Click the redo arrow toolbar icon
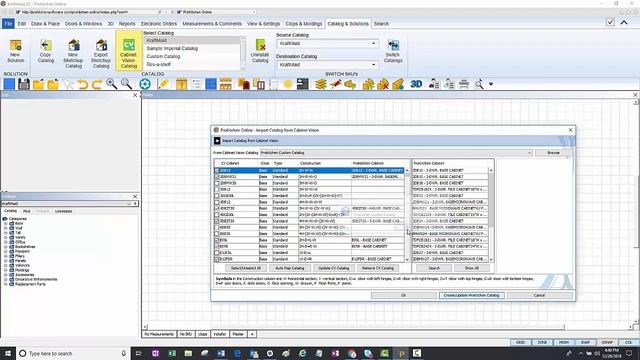This screenshot has height=360, width=640. click(97, 84)
